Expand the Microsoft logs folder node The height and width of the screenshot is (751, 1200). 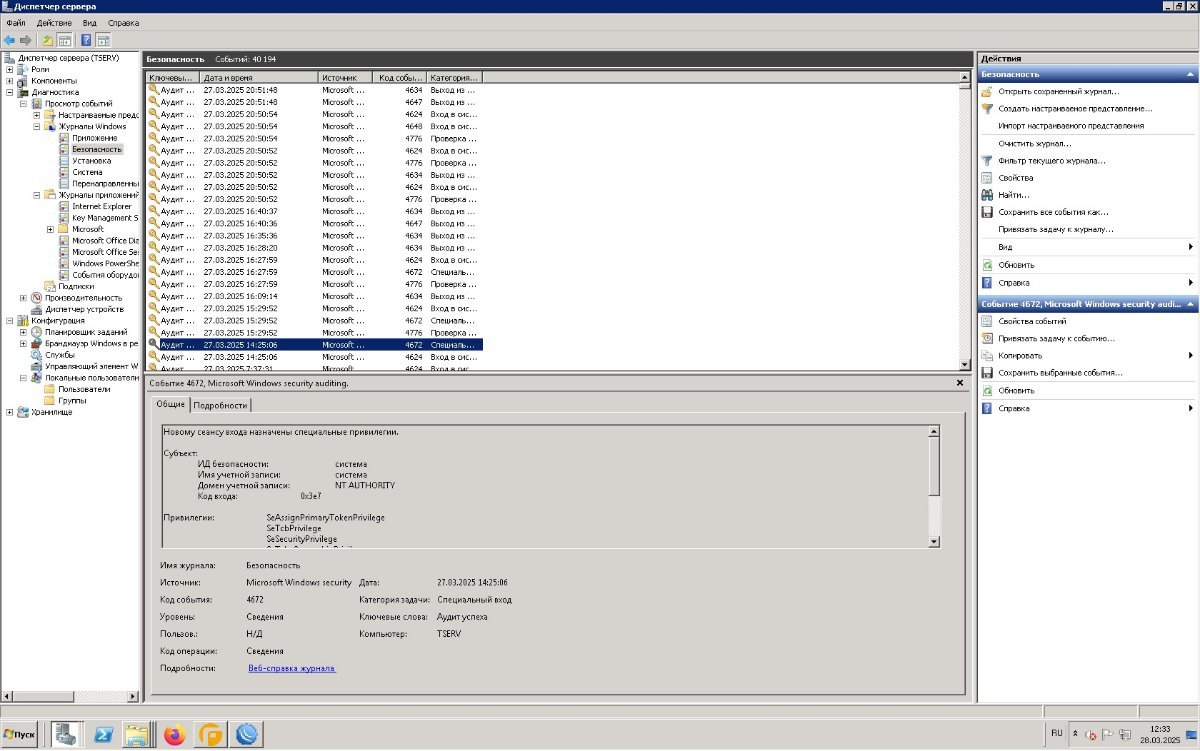(x=50, y=229)
